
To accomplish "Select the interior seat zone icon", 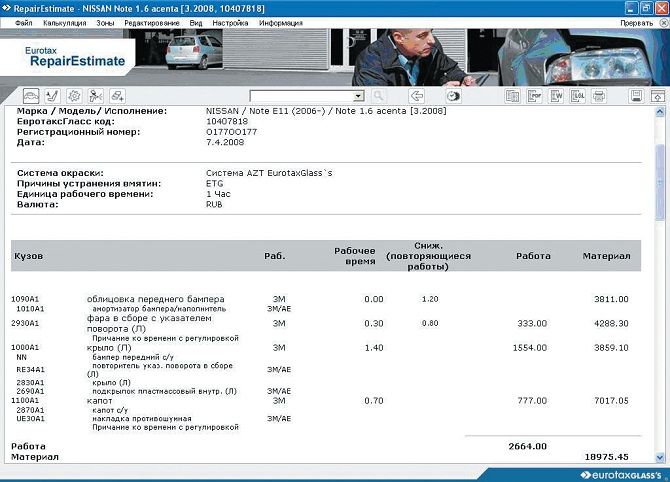I will (x=53, y=96).
